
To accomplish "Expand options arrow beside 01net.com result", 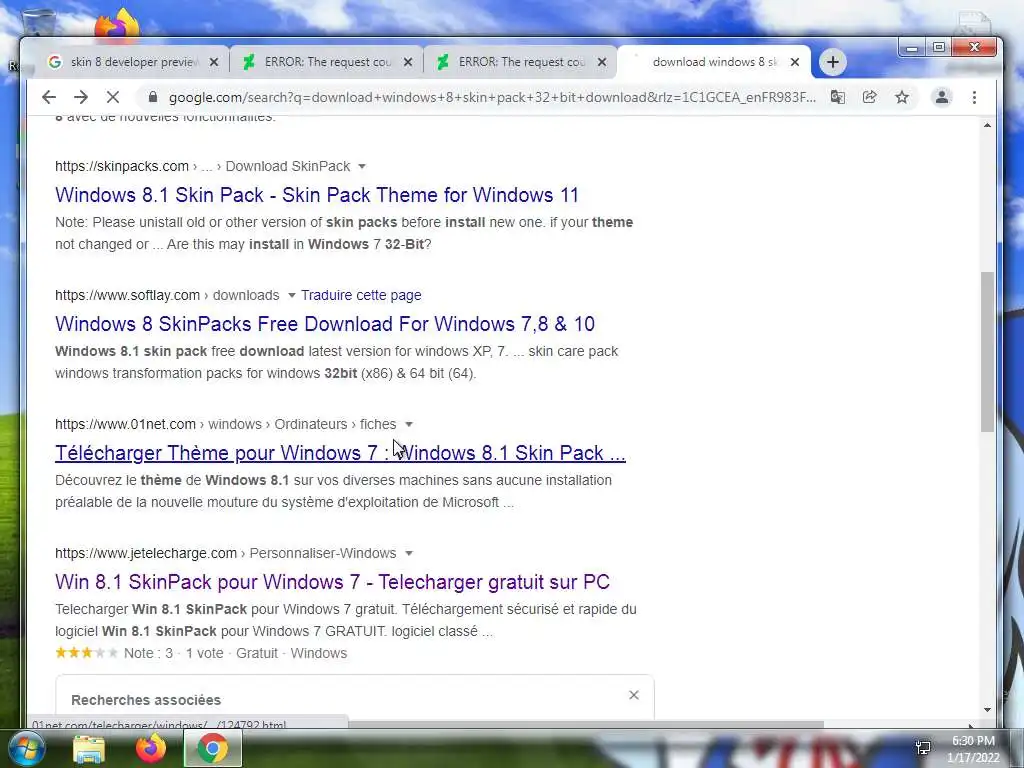I will click(x=409, y=424).
